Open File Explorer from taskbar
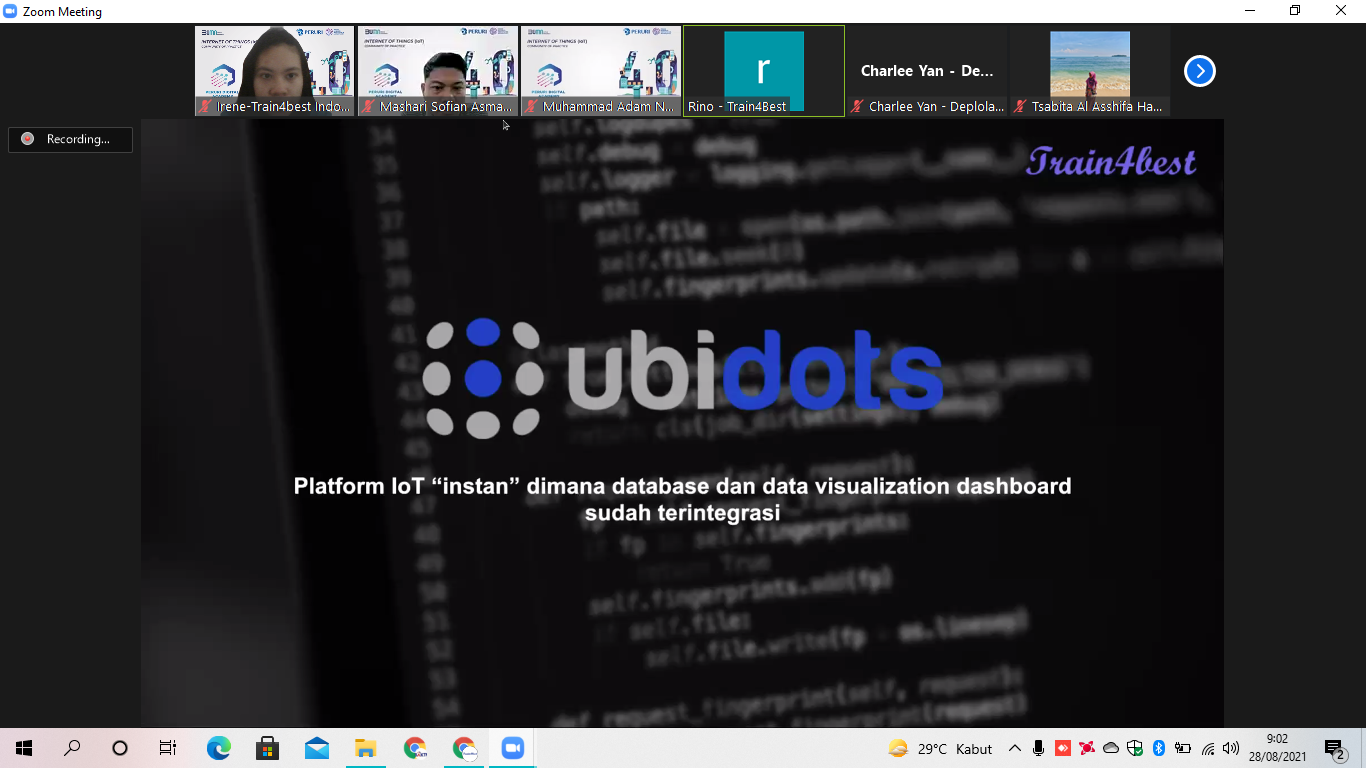Screen dimensions: 1366x768 point(366,748)
